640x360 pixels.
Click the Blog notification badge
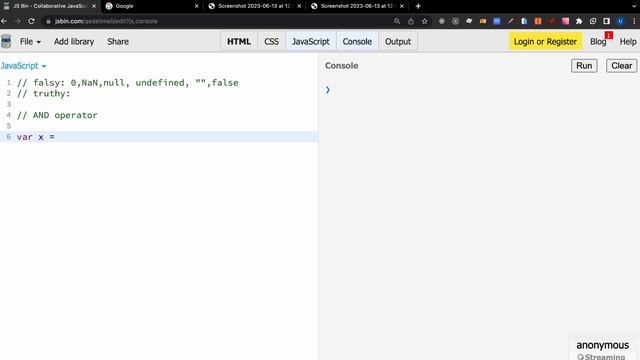click(x=609, y=36)
